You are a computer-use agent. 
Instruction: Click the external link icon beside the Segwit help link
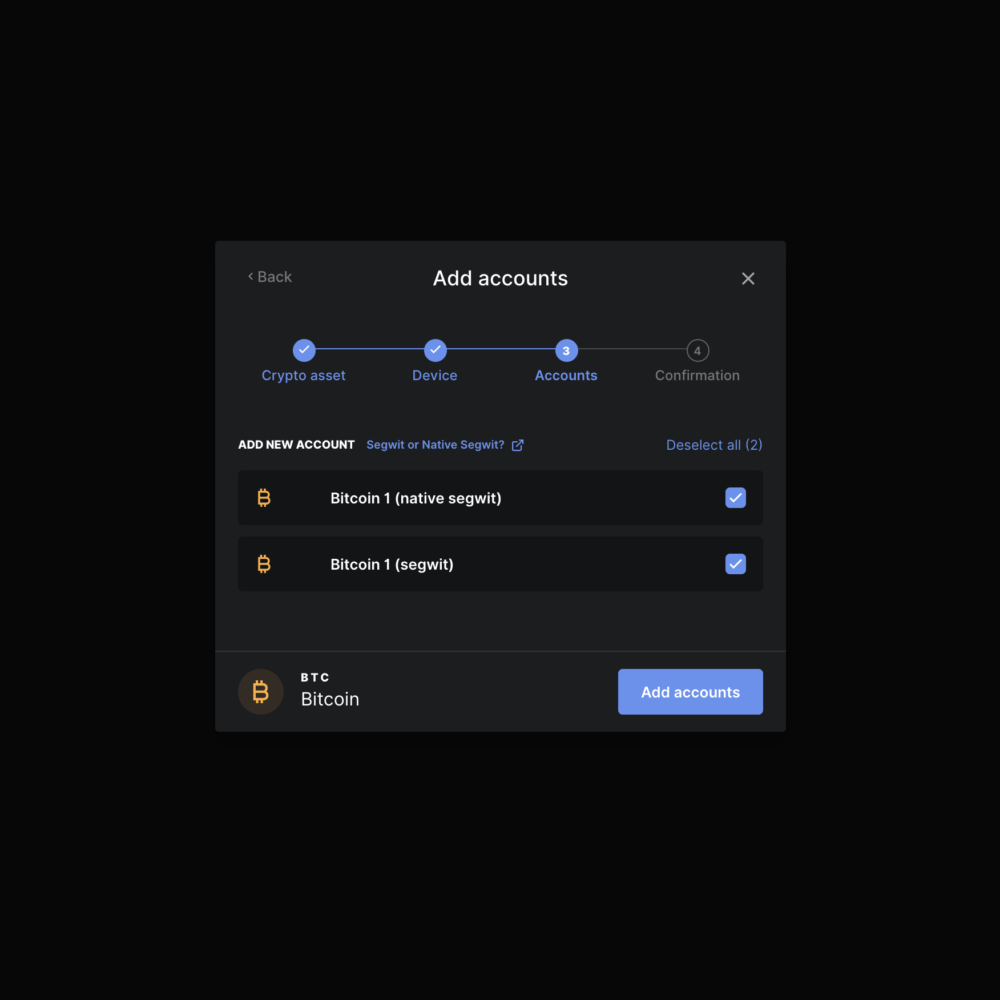(x=517, y=445)
